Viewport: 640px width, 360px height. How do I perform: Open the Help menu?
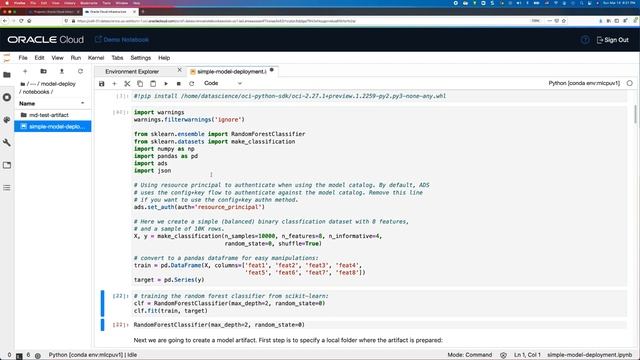(x=164, y=58)
